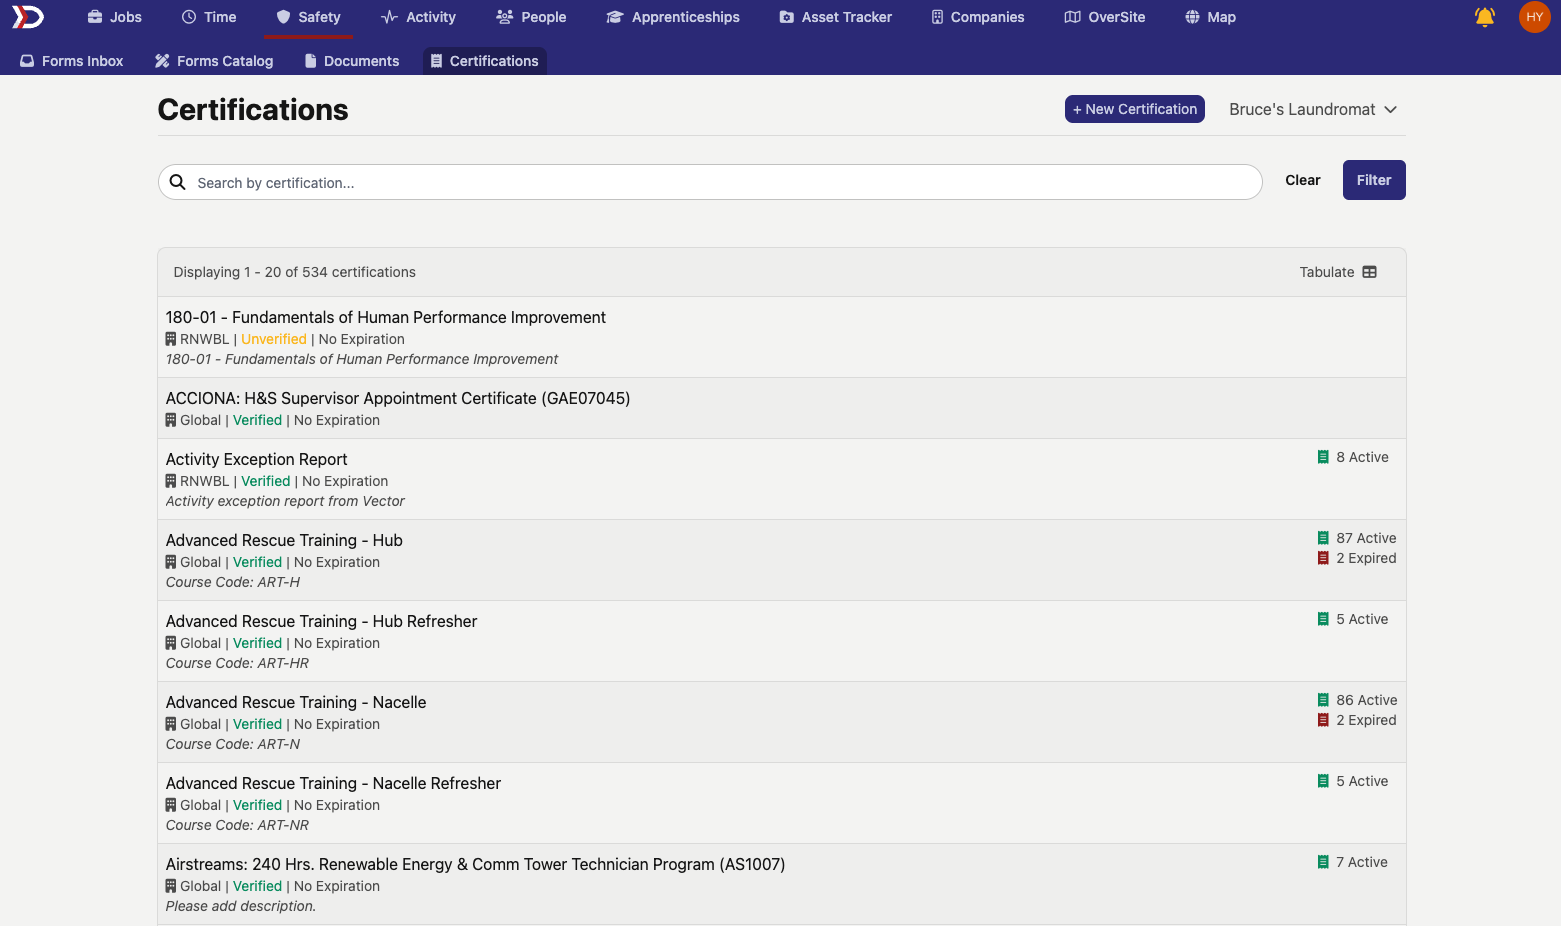Focus the Search by certification field
The image size is (1561, 926).
coord(710,182)
